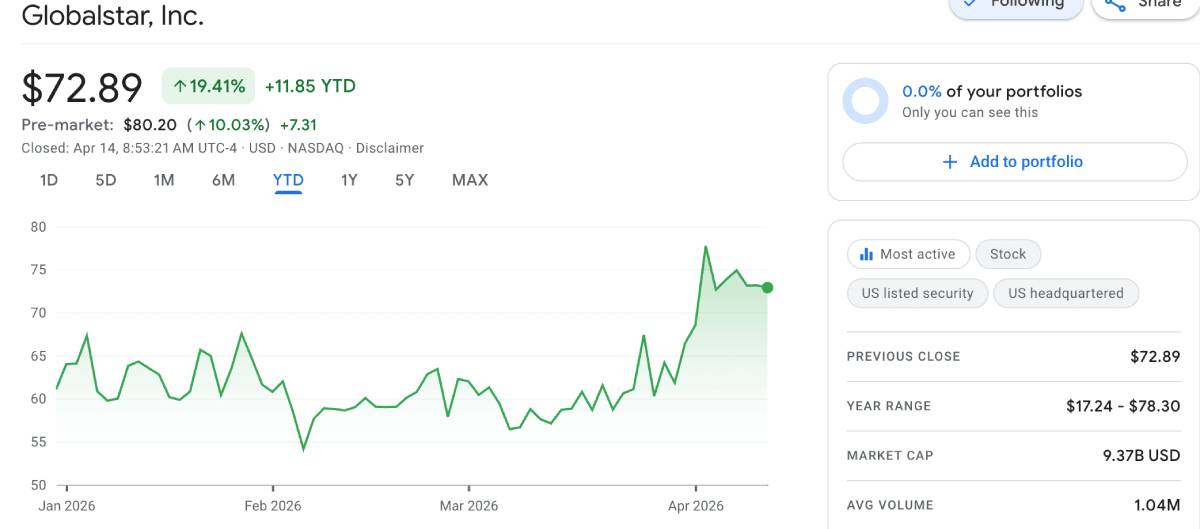Open the US listed security chip

point(917,293)
